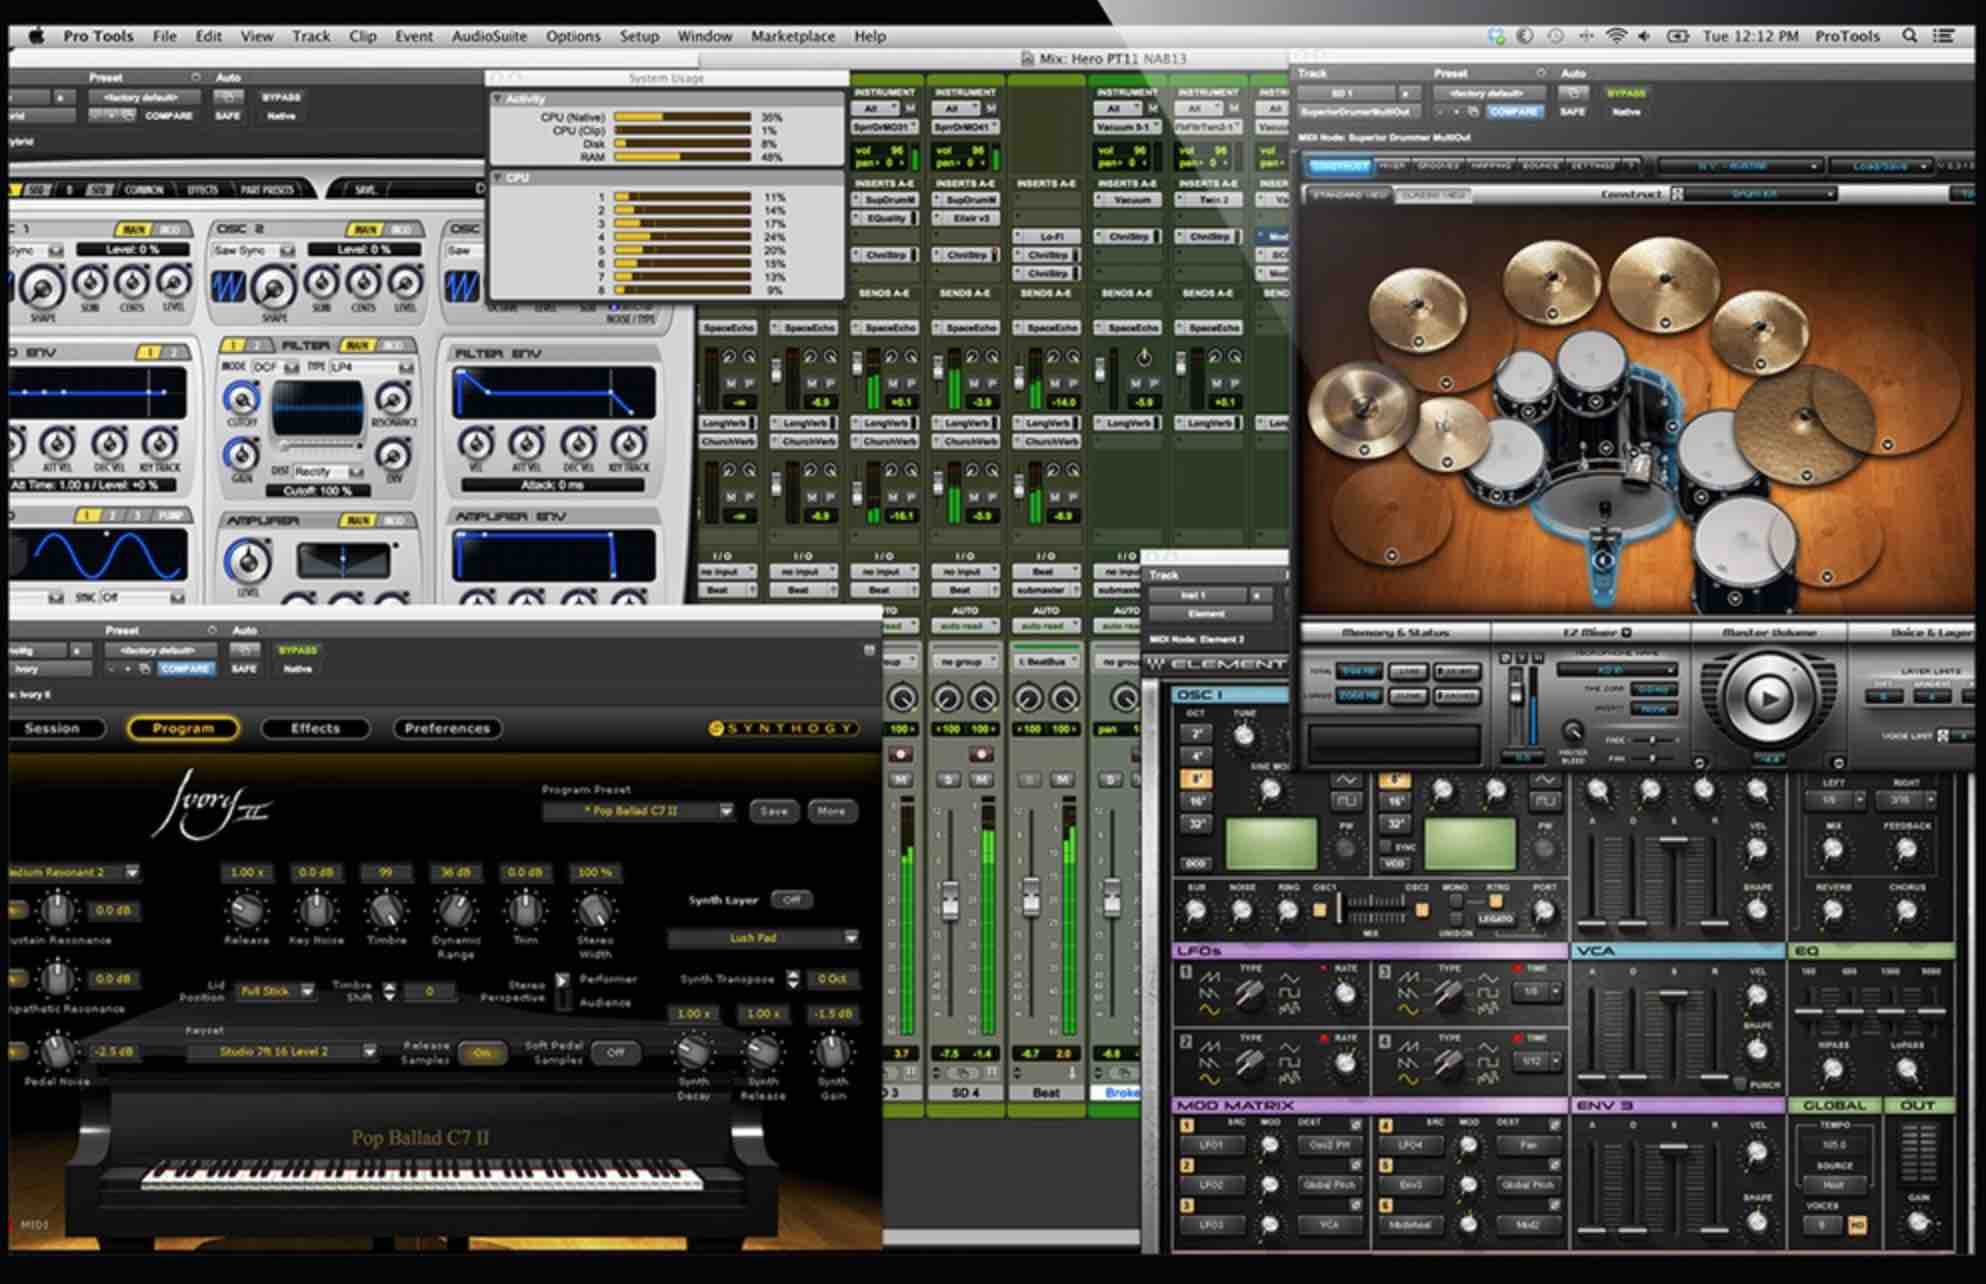Switch to the Effects tab in Ivory
1986x1284 pixels.
[x=315, y=728]
